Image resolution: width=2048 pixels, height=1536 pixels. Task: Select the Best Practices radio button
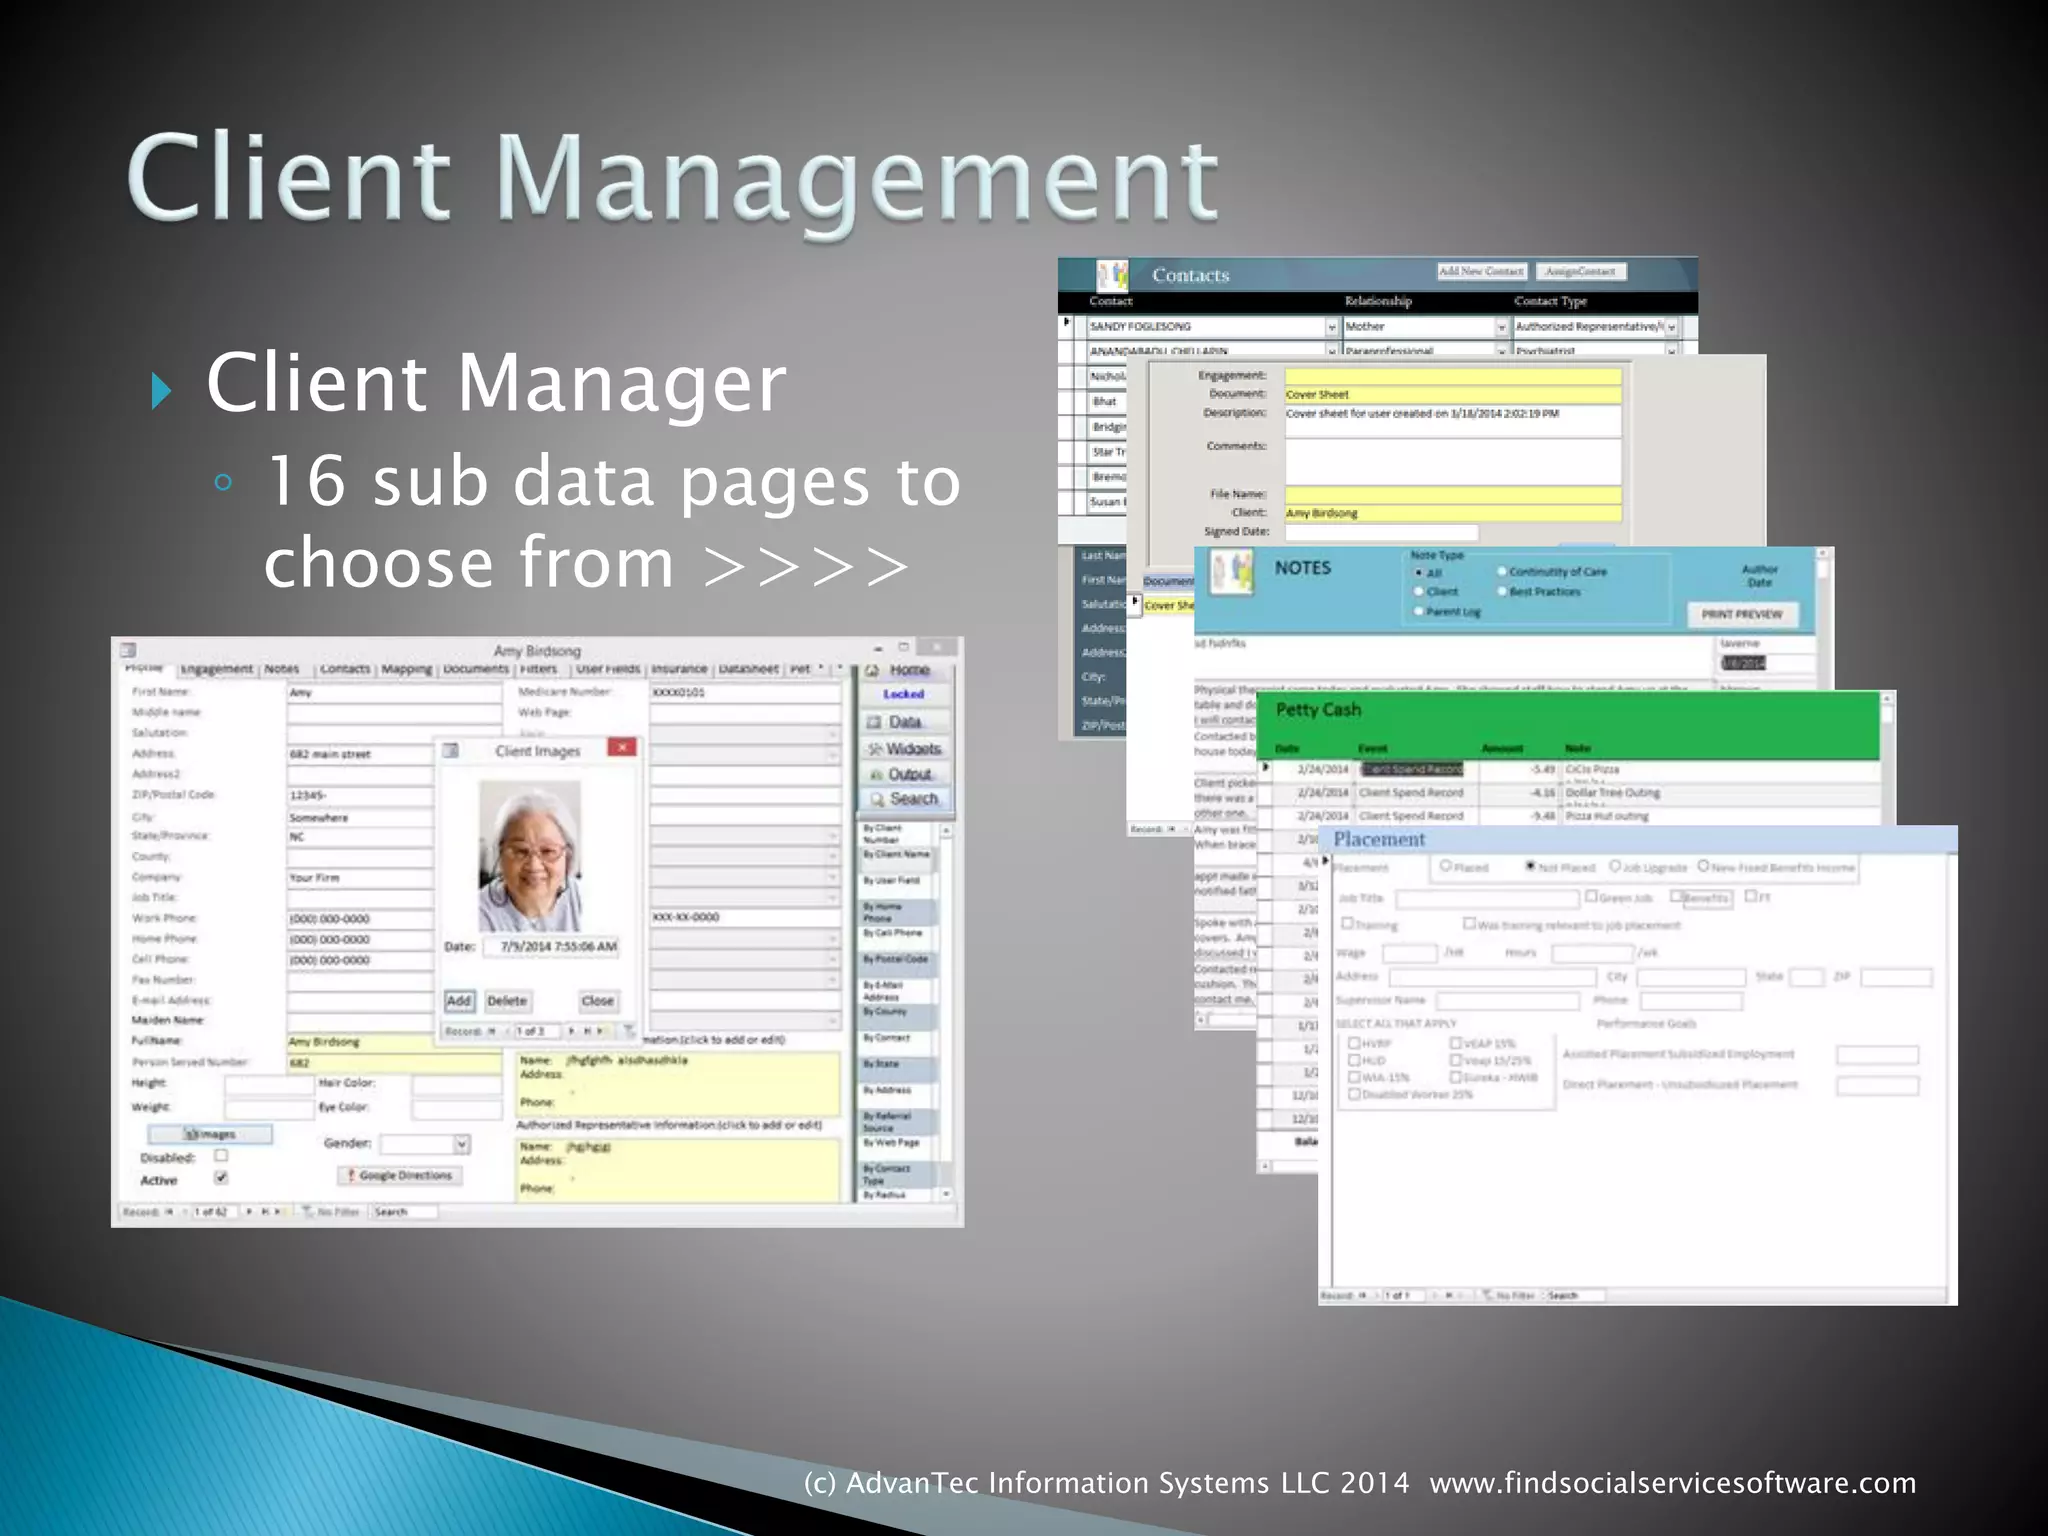pos(1502,591)
